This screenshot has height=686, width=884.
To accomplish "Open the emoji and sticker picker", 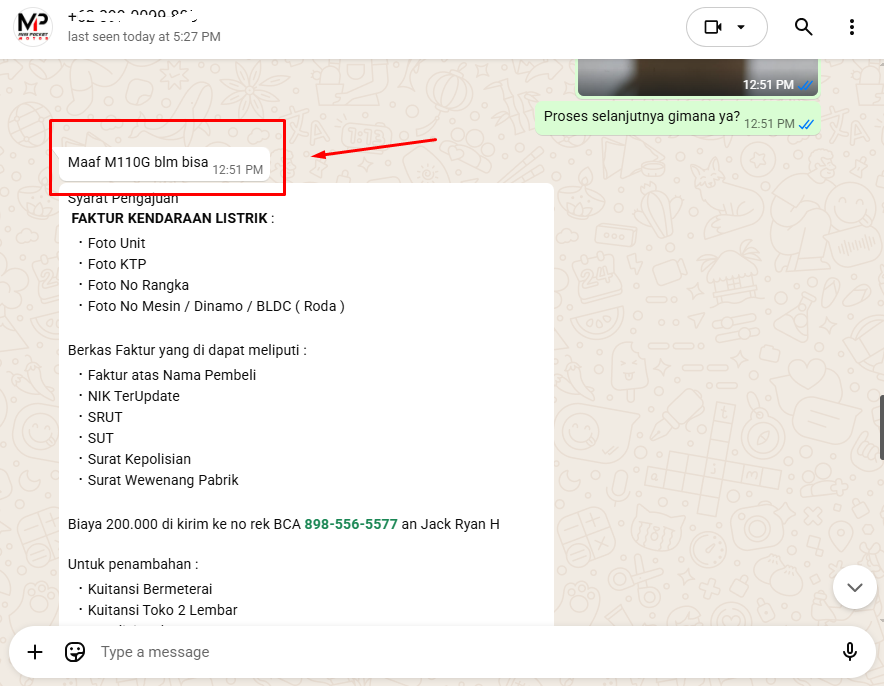I will (x=74, y=652).
